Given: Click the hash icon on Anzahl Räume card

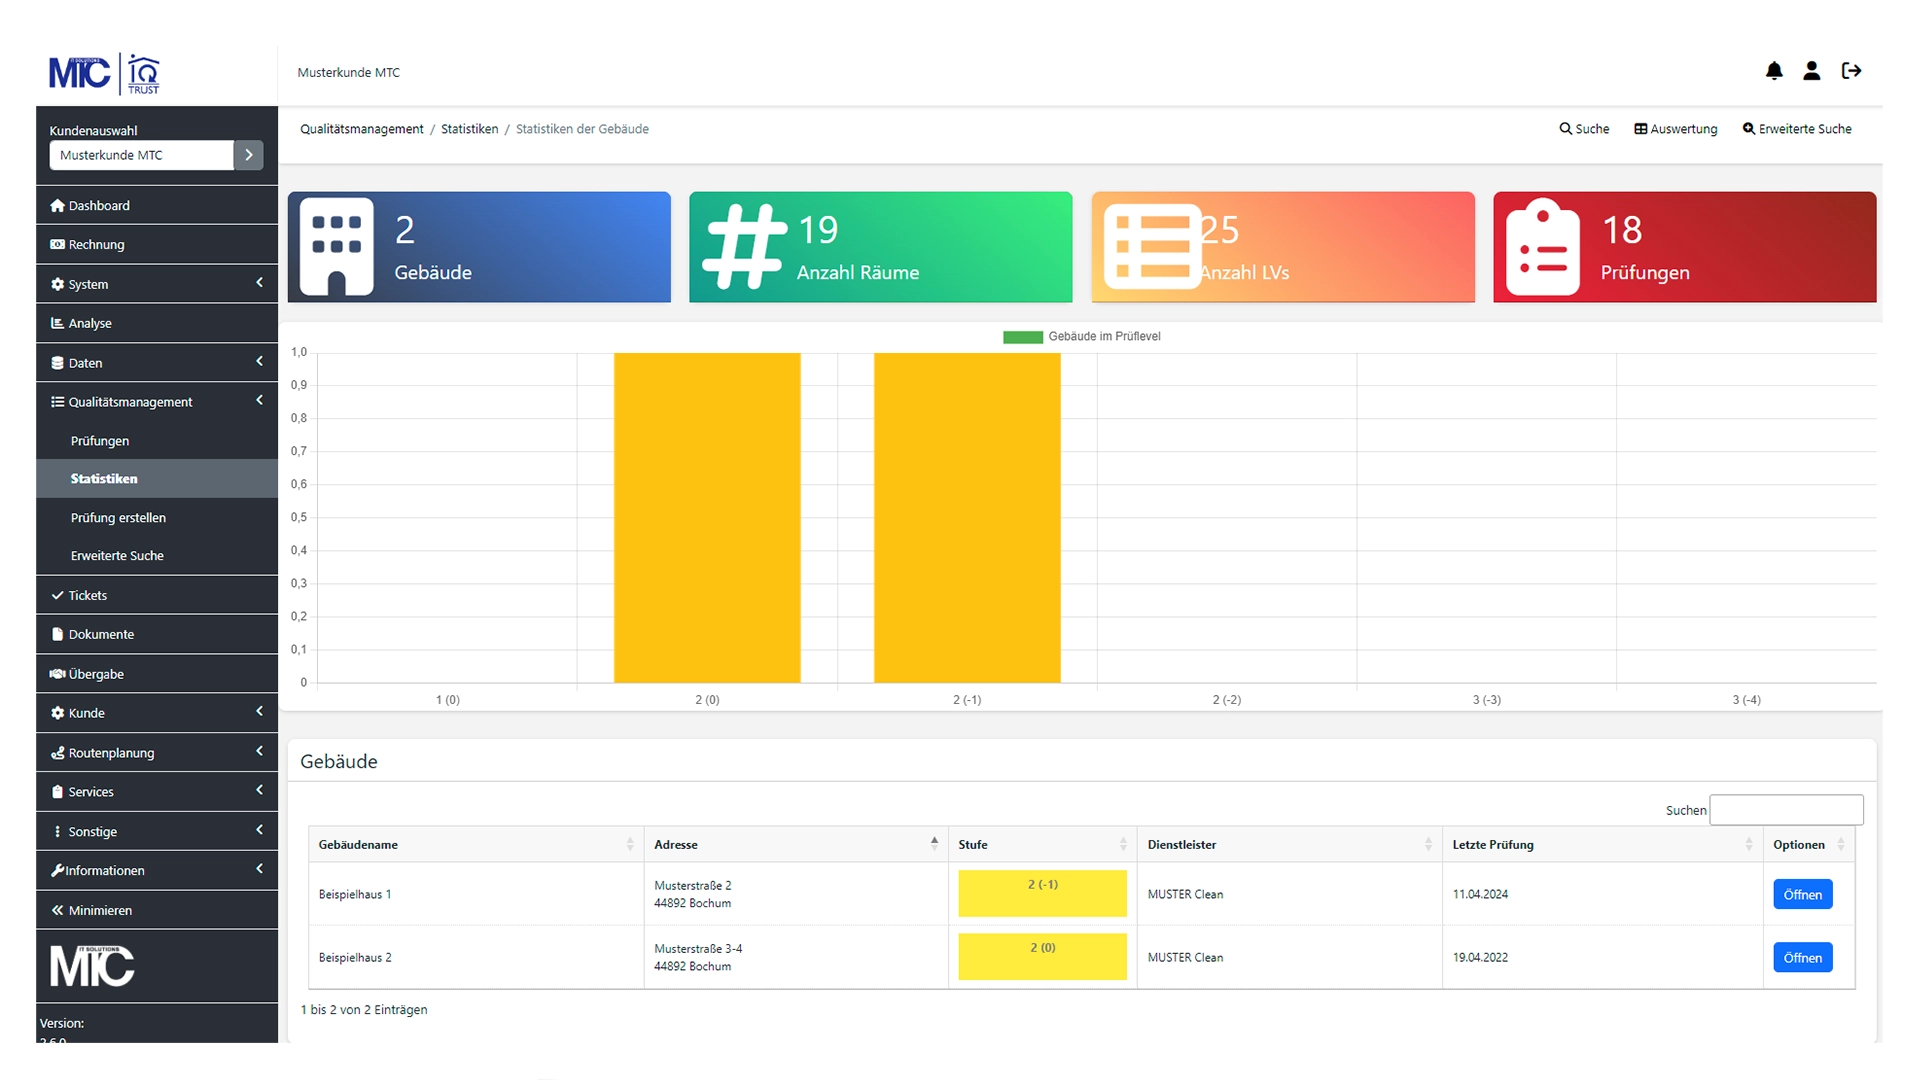Looking at the screenshot, I should (744, 246).
